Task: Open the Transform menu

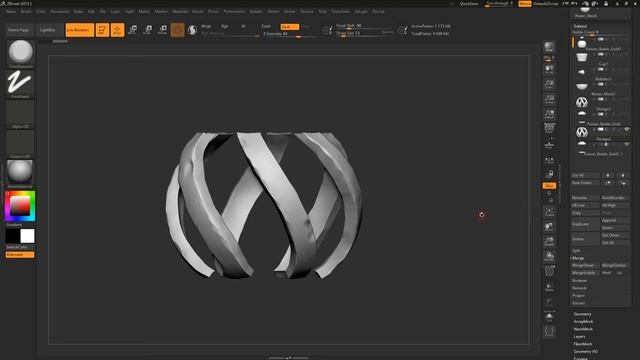Action: click(x=340, y=11)
